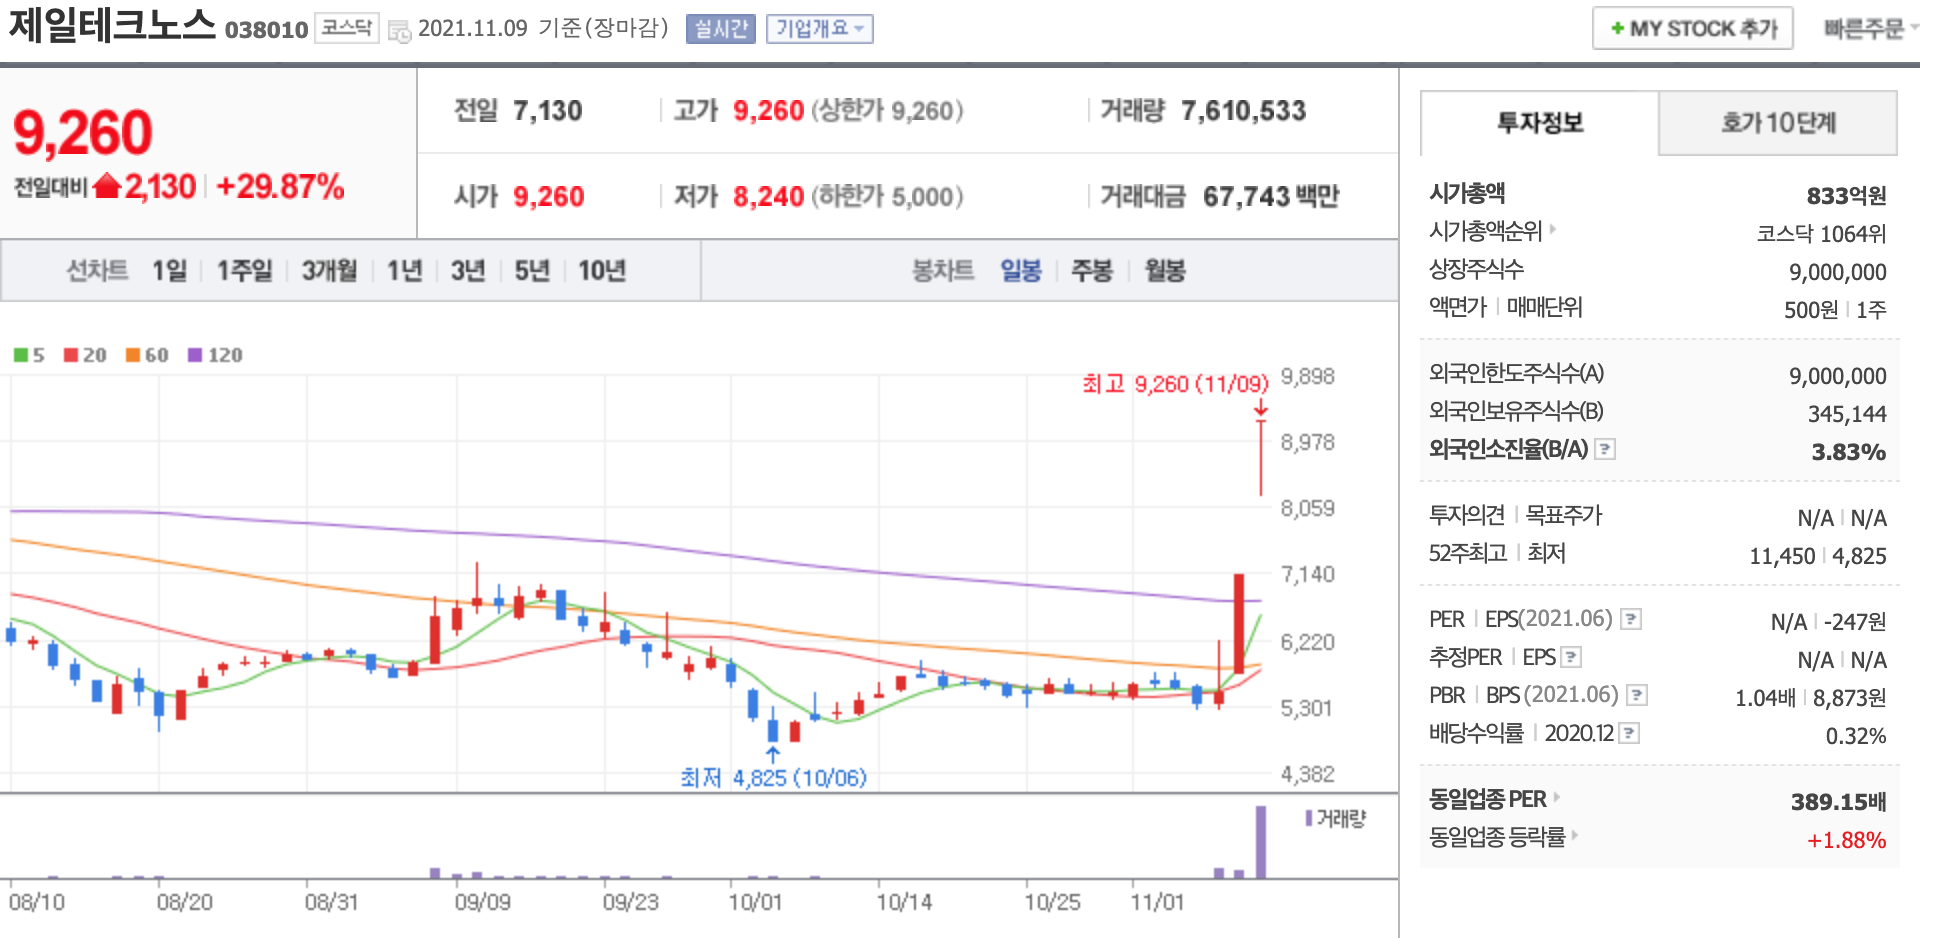Click stock code 038010
The height and width of the screenshot is (938, 1938).
pyautogui.click(x=266, y=30)
